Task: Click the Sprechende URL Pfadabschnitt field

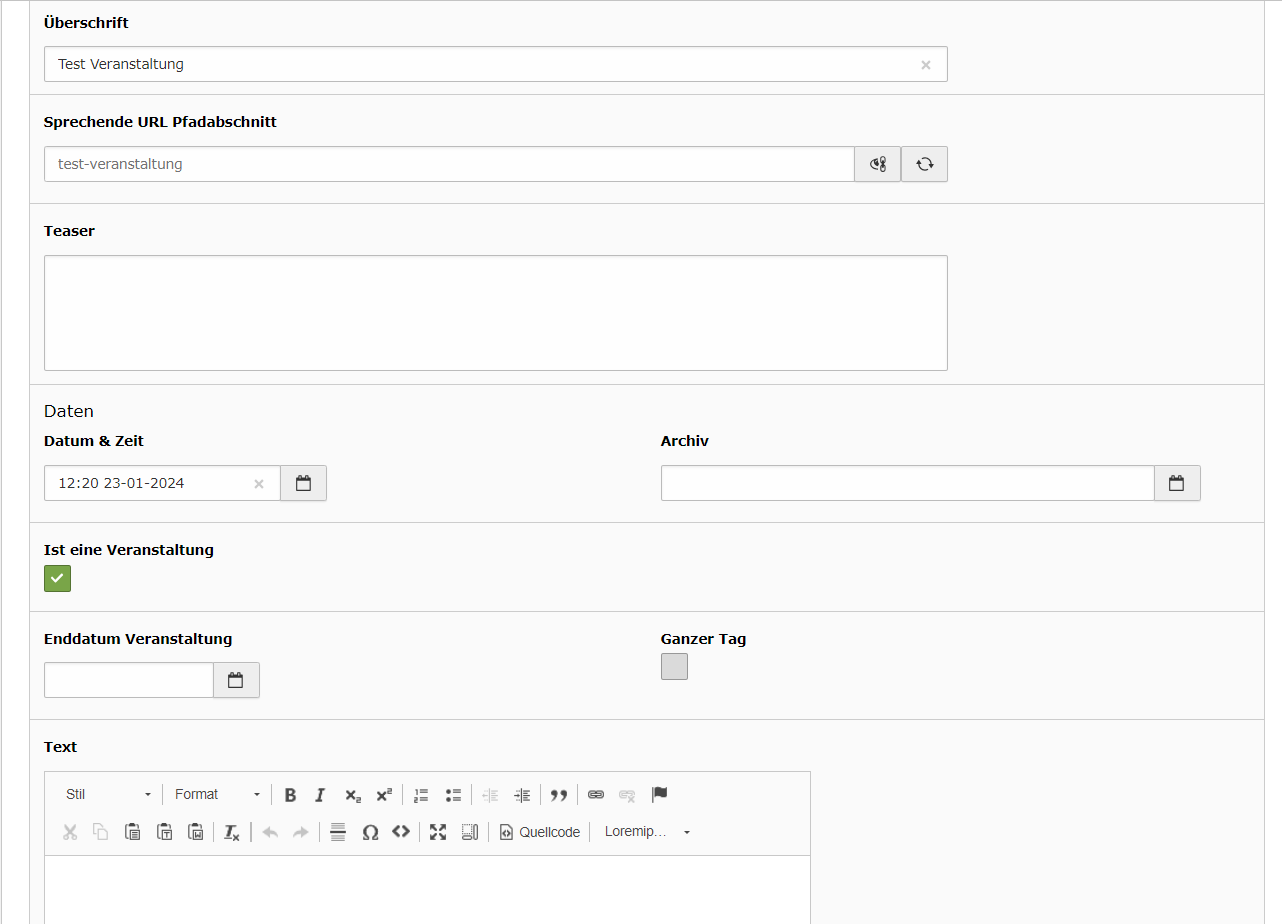Action: (449, 164)
